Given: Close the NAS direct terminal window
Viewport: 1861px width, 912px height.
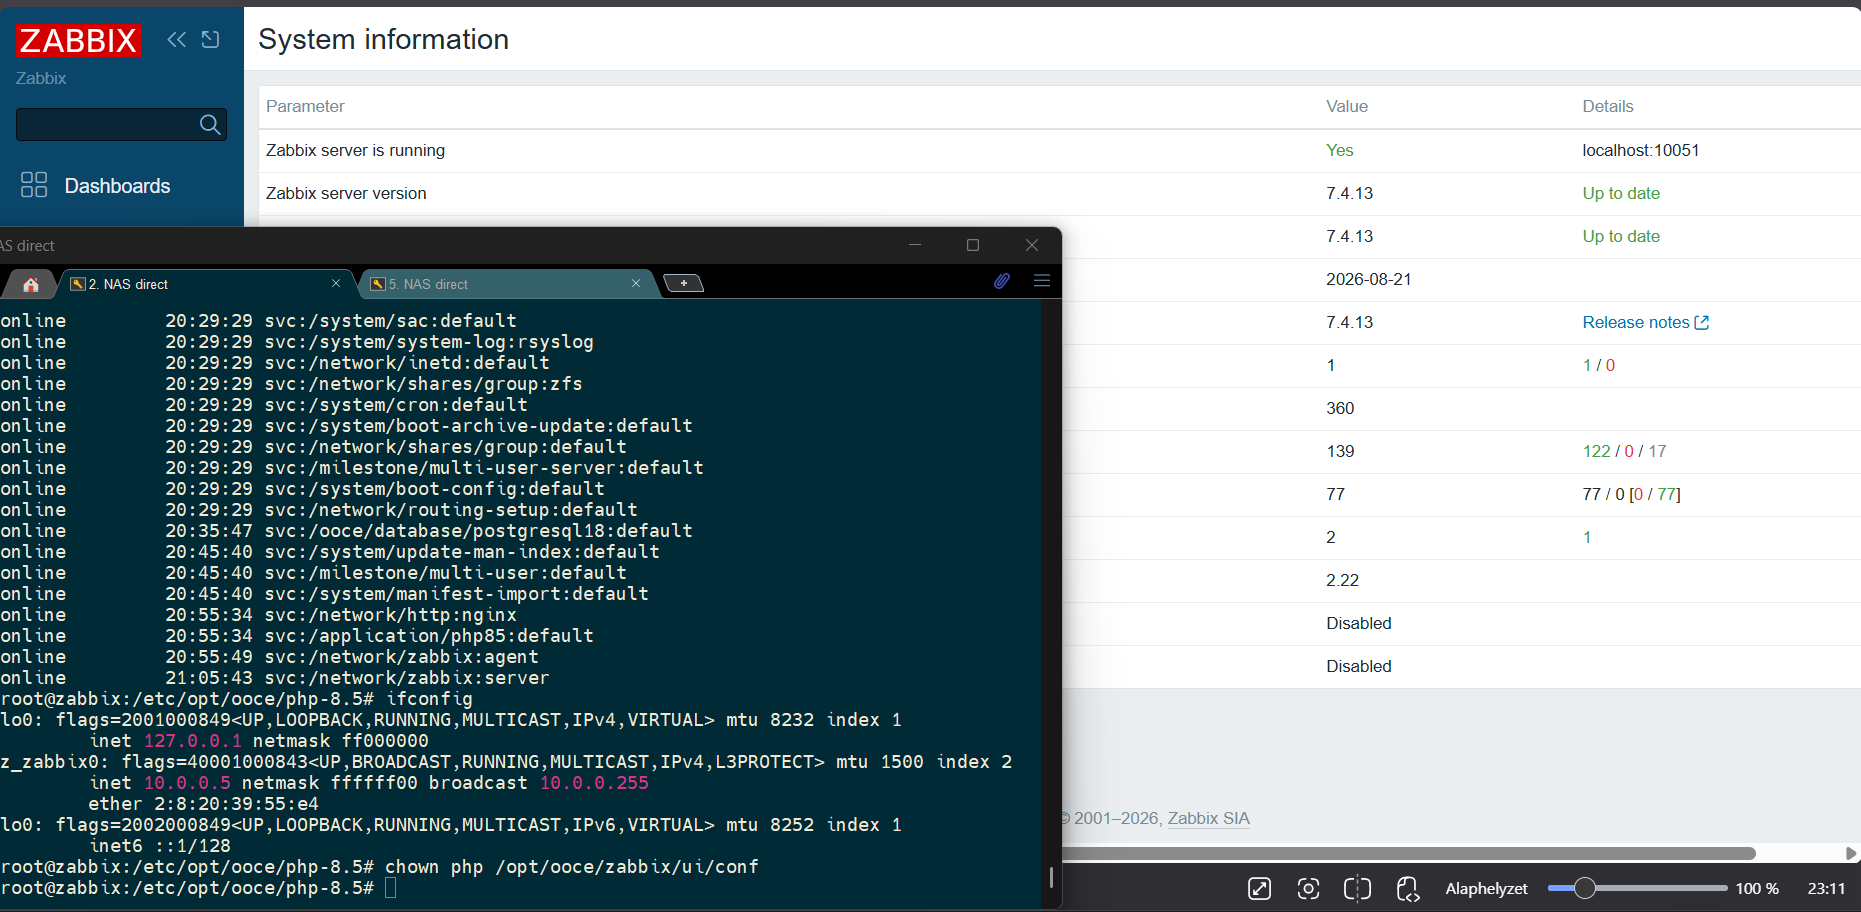Looking at the screenshot, I should coord(1032,245).
